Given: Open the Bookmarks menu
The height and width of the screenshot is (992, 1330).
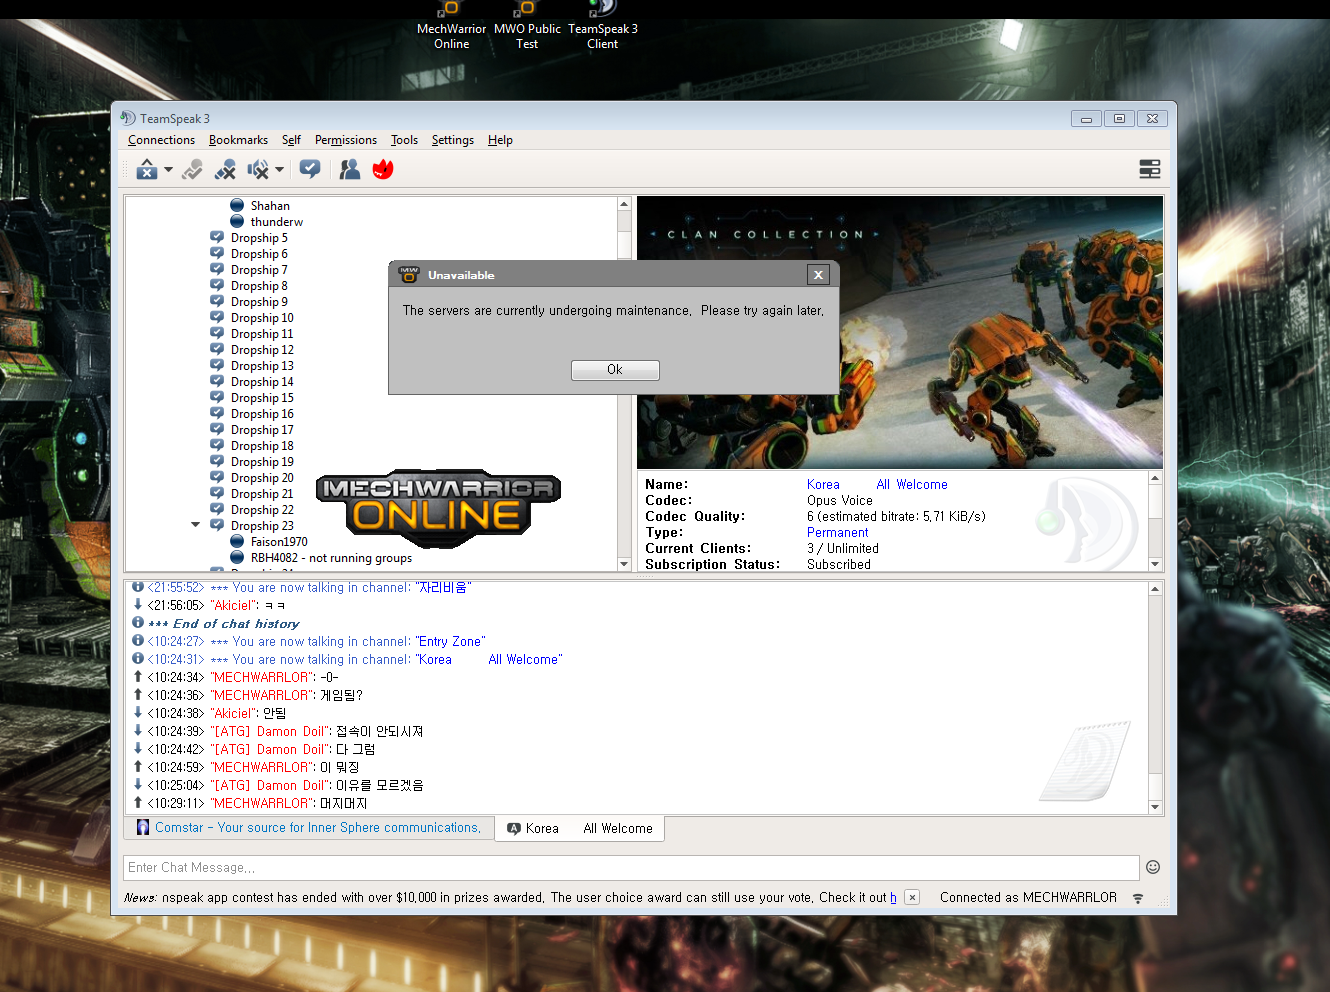Looking at the screenshot, I should [x=238, y=140].
